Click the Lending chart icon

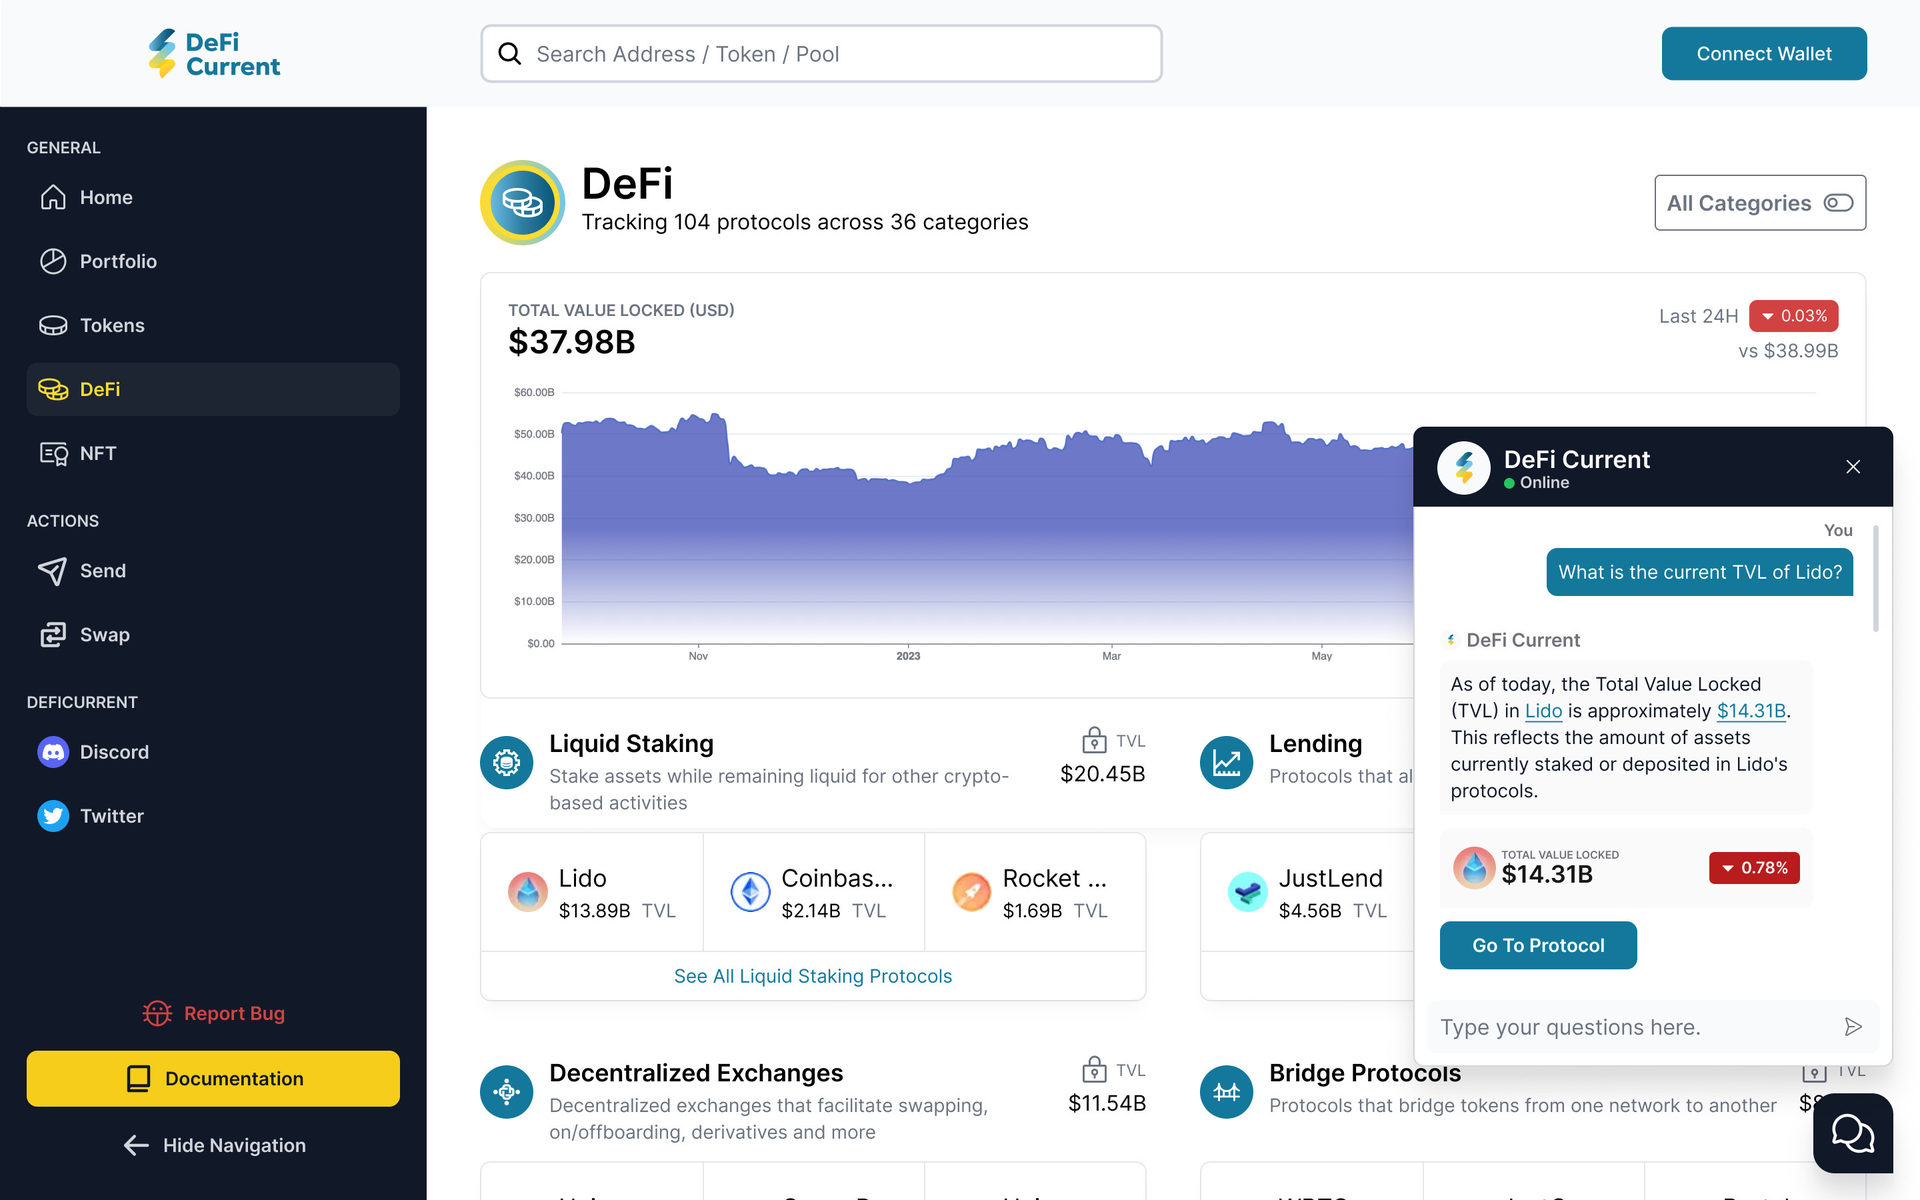[1226, 763]
